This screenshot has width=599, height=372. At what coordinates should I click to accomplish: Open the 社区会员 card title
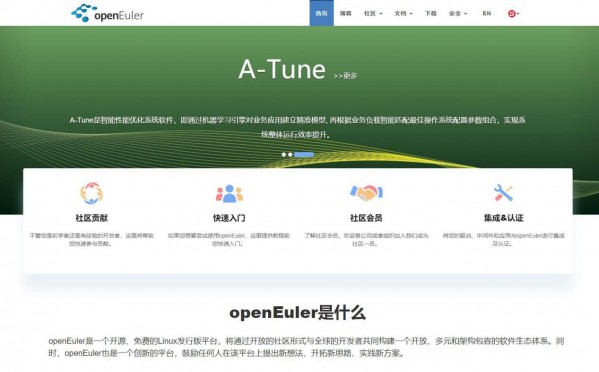366,218
